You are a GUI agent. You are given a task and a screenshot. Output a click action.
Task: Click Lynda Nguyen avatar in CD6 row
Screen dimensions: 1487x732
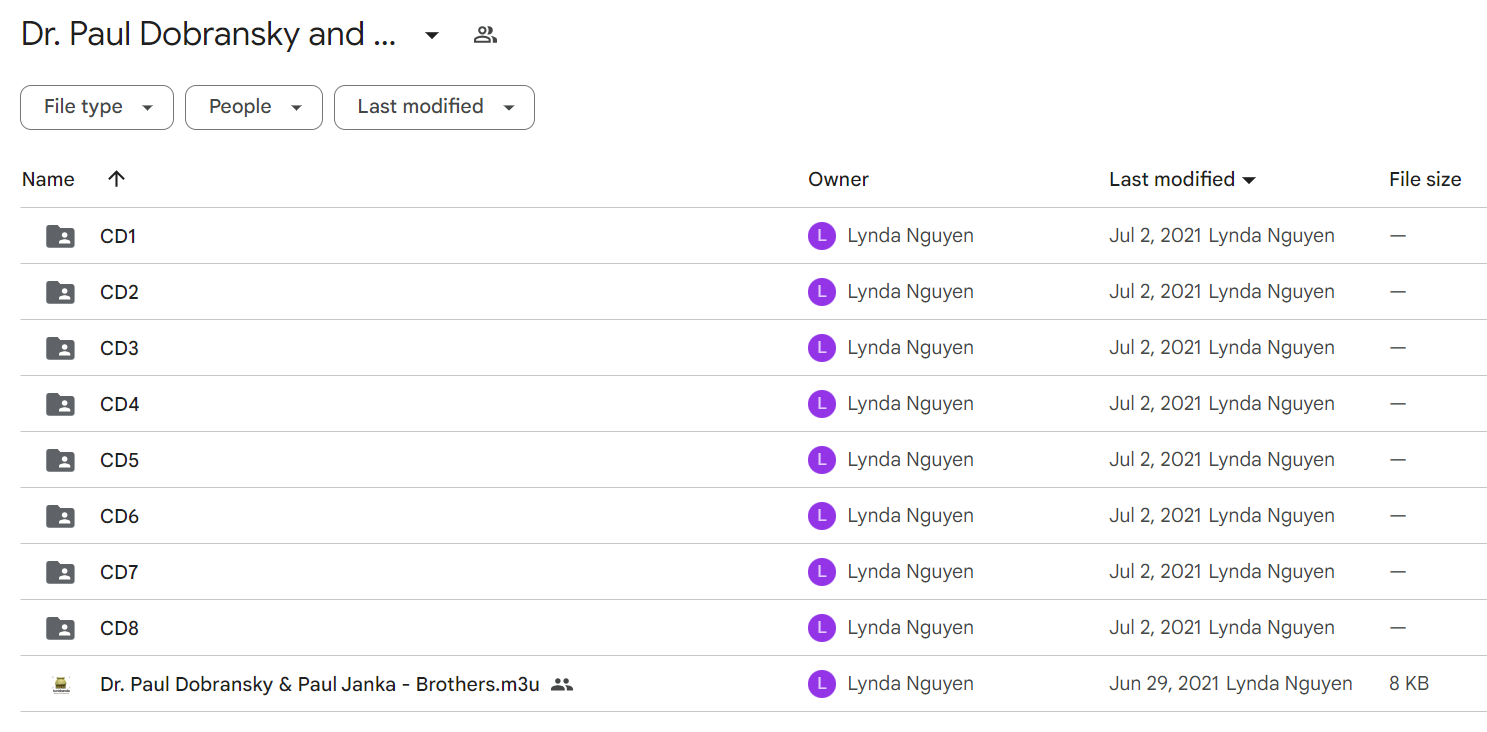coord(822,516)
